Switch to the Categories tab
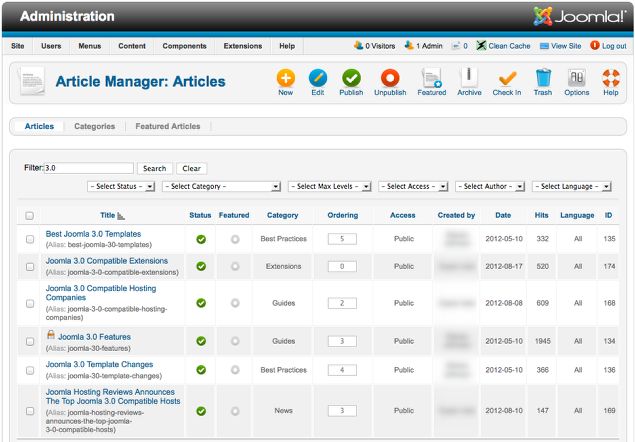Viewport: 635px width, 442px height. (x=94, y=126)
